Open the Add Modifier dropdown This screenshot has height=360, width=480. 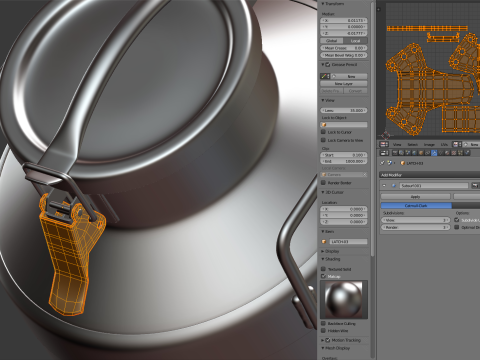430,175
